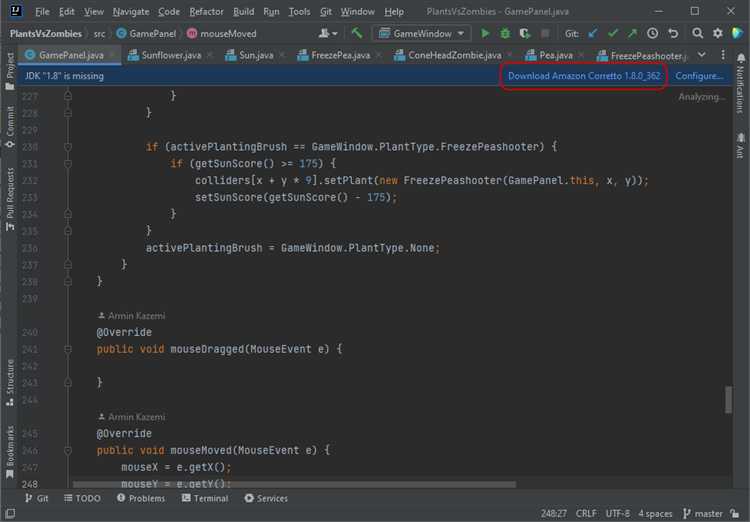Screen dimensions: 750x522
Task: Change indent setting 4 spaces
Action: pos(655,513)
